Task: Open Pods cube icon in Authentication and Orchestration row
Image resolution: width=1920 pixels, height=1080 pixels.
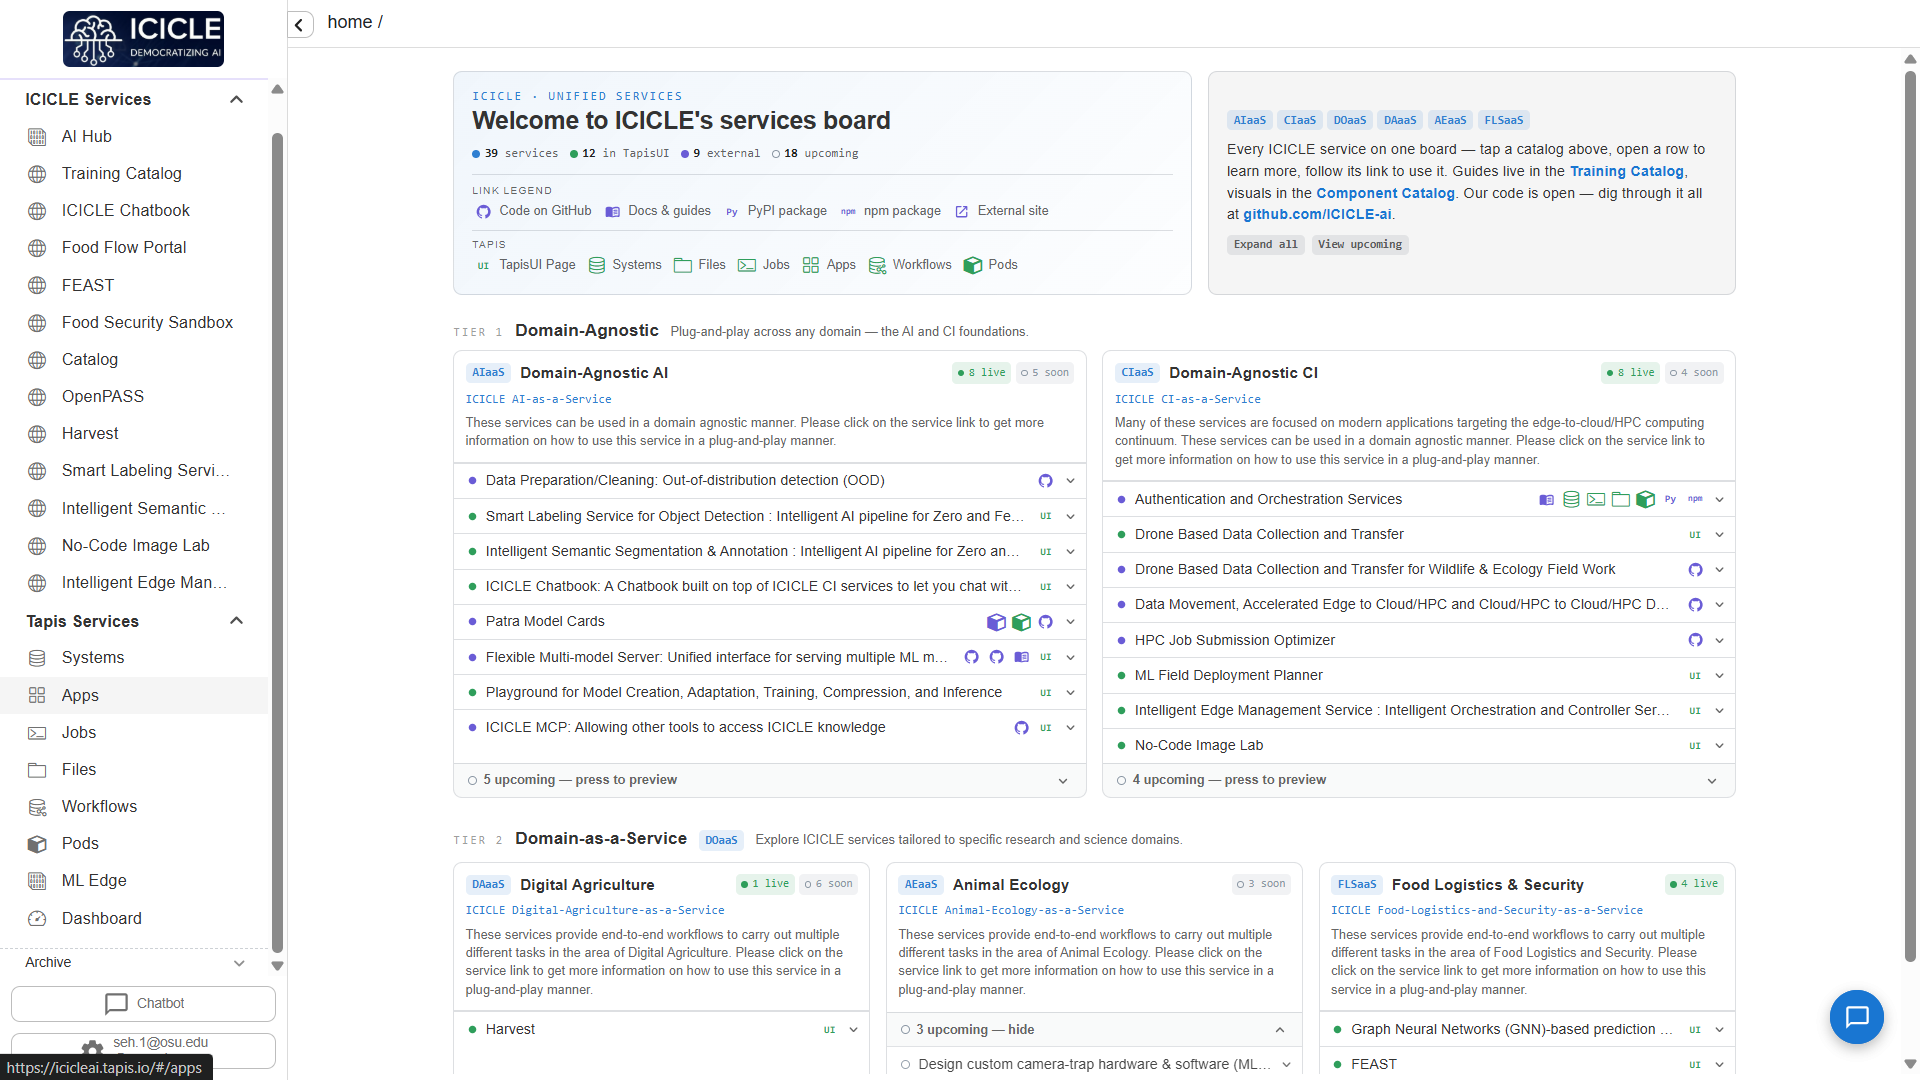Action: click(1645, 500)
